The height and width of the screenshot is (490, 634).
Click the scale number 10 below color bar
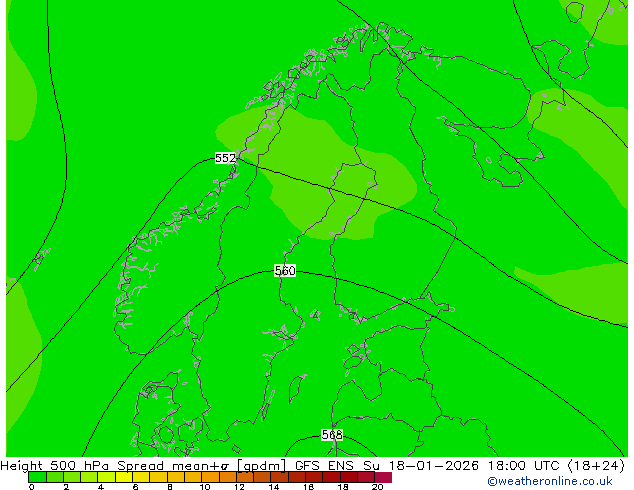205,487
